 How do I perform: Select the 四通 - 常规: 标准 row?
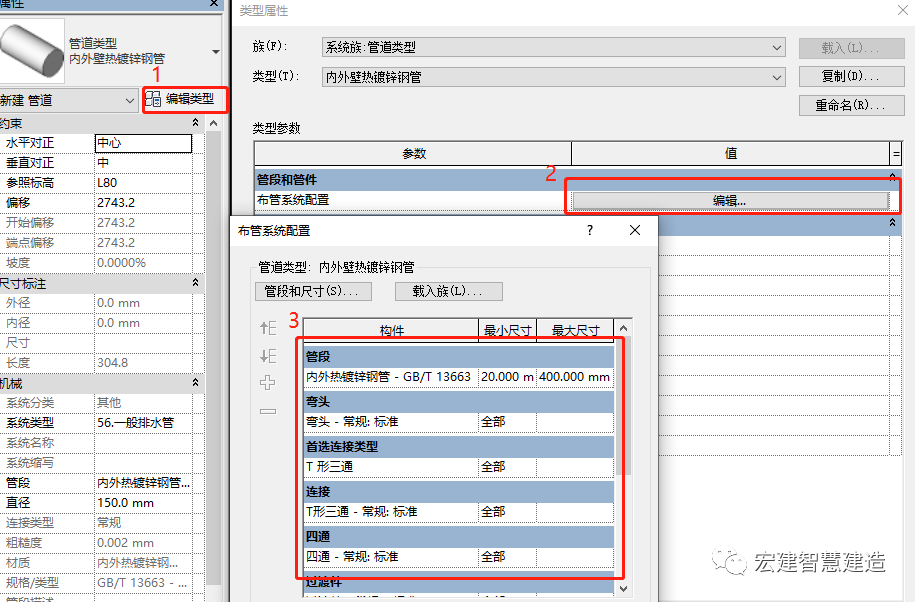[391, 556]
